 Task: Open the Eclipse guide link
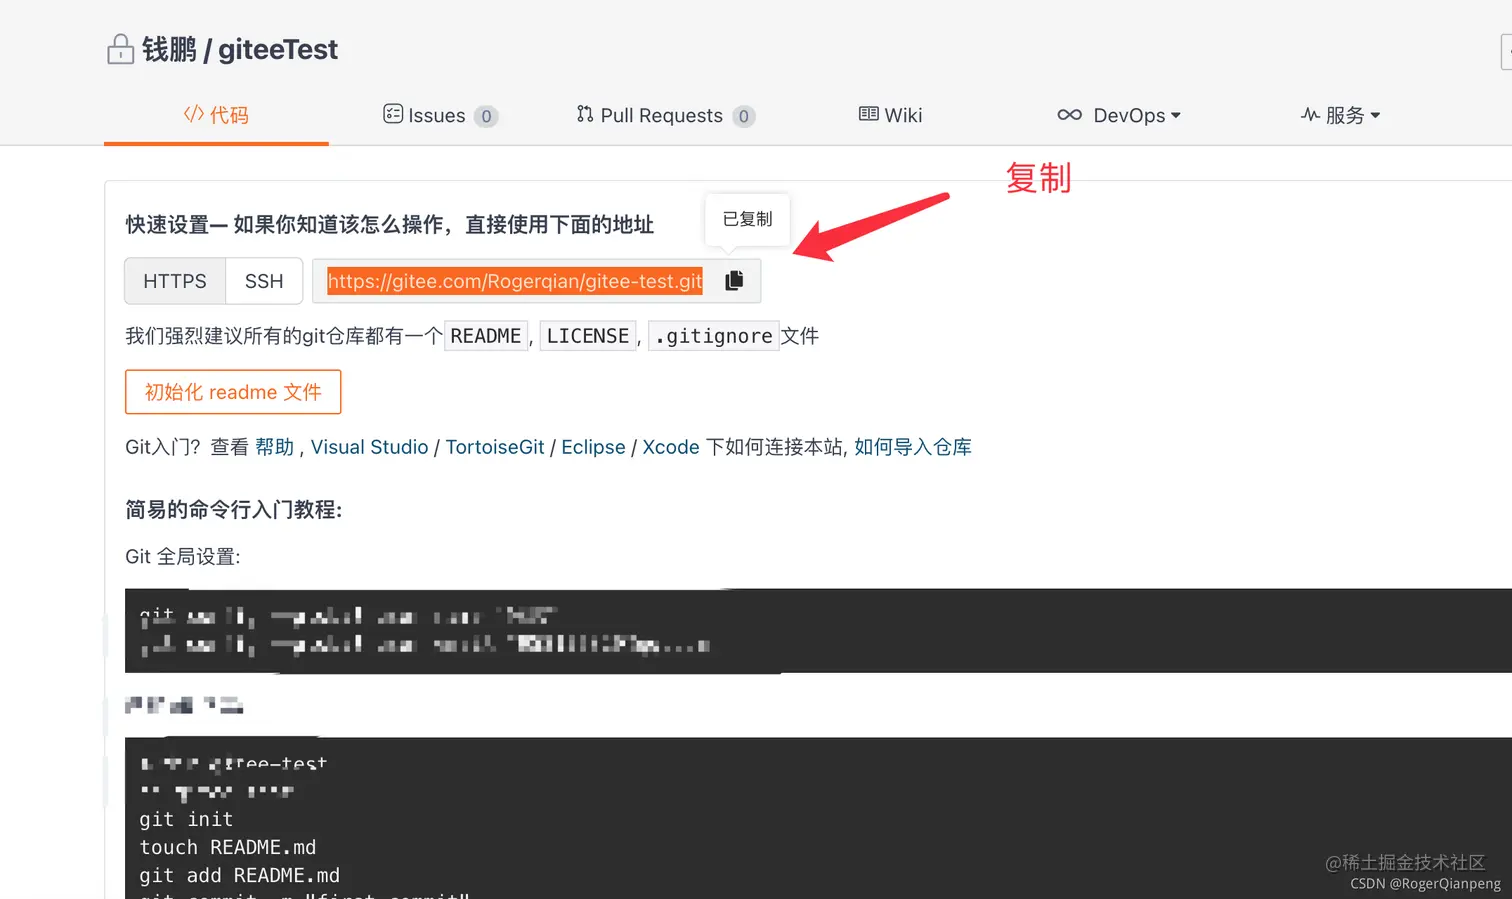593,447
